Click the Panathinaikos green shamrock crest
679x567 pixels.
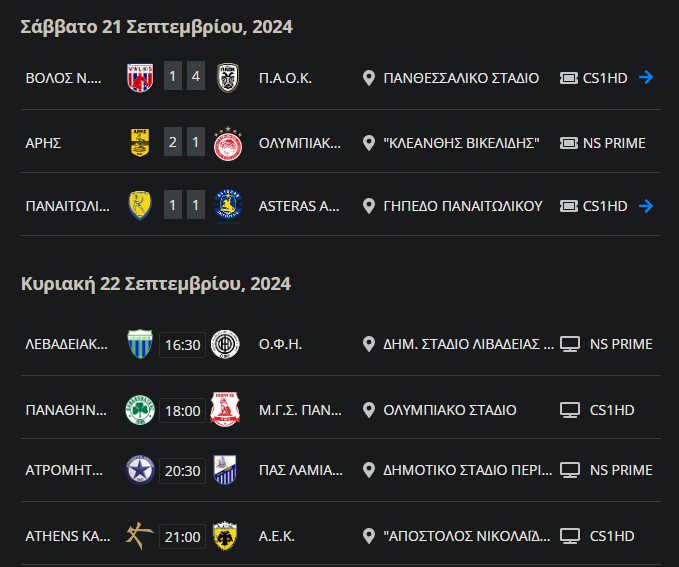[140, 409]
